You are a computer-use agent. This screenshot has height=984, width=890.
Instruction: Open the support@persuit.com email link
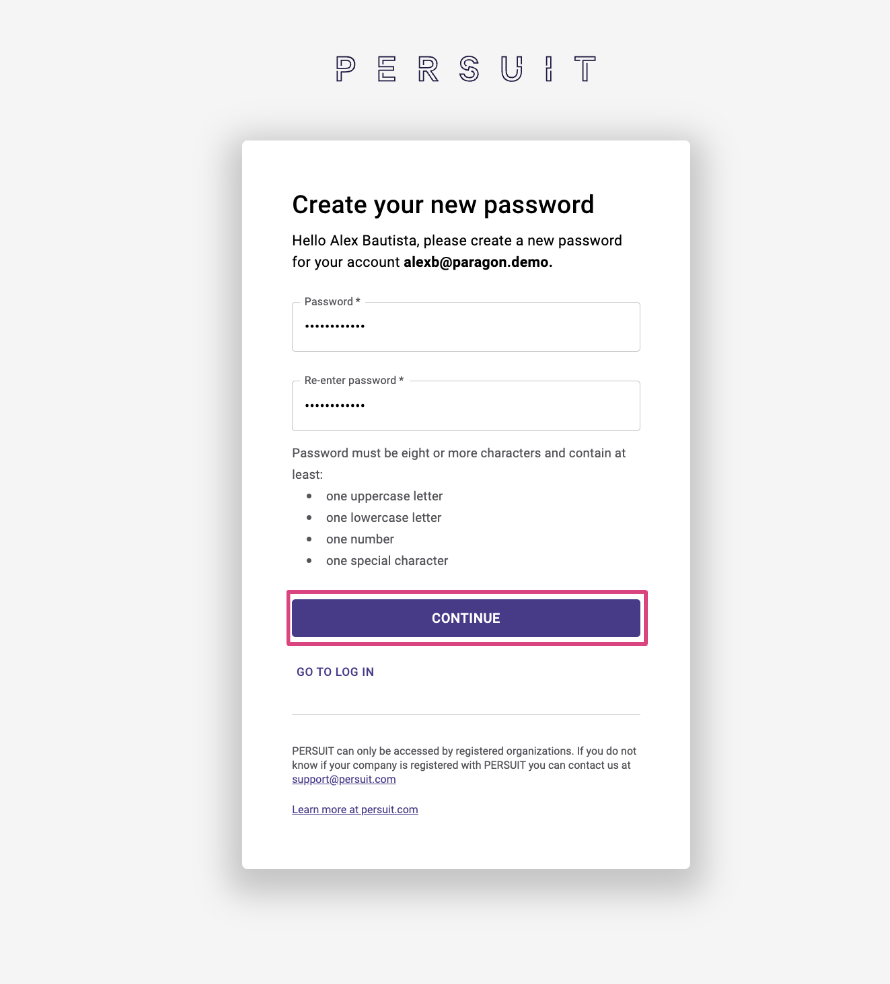click(x=344, y=779)
